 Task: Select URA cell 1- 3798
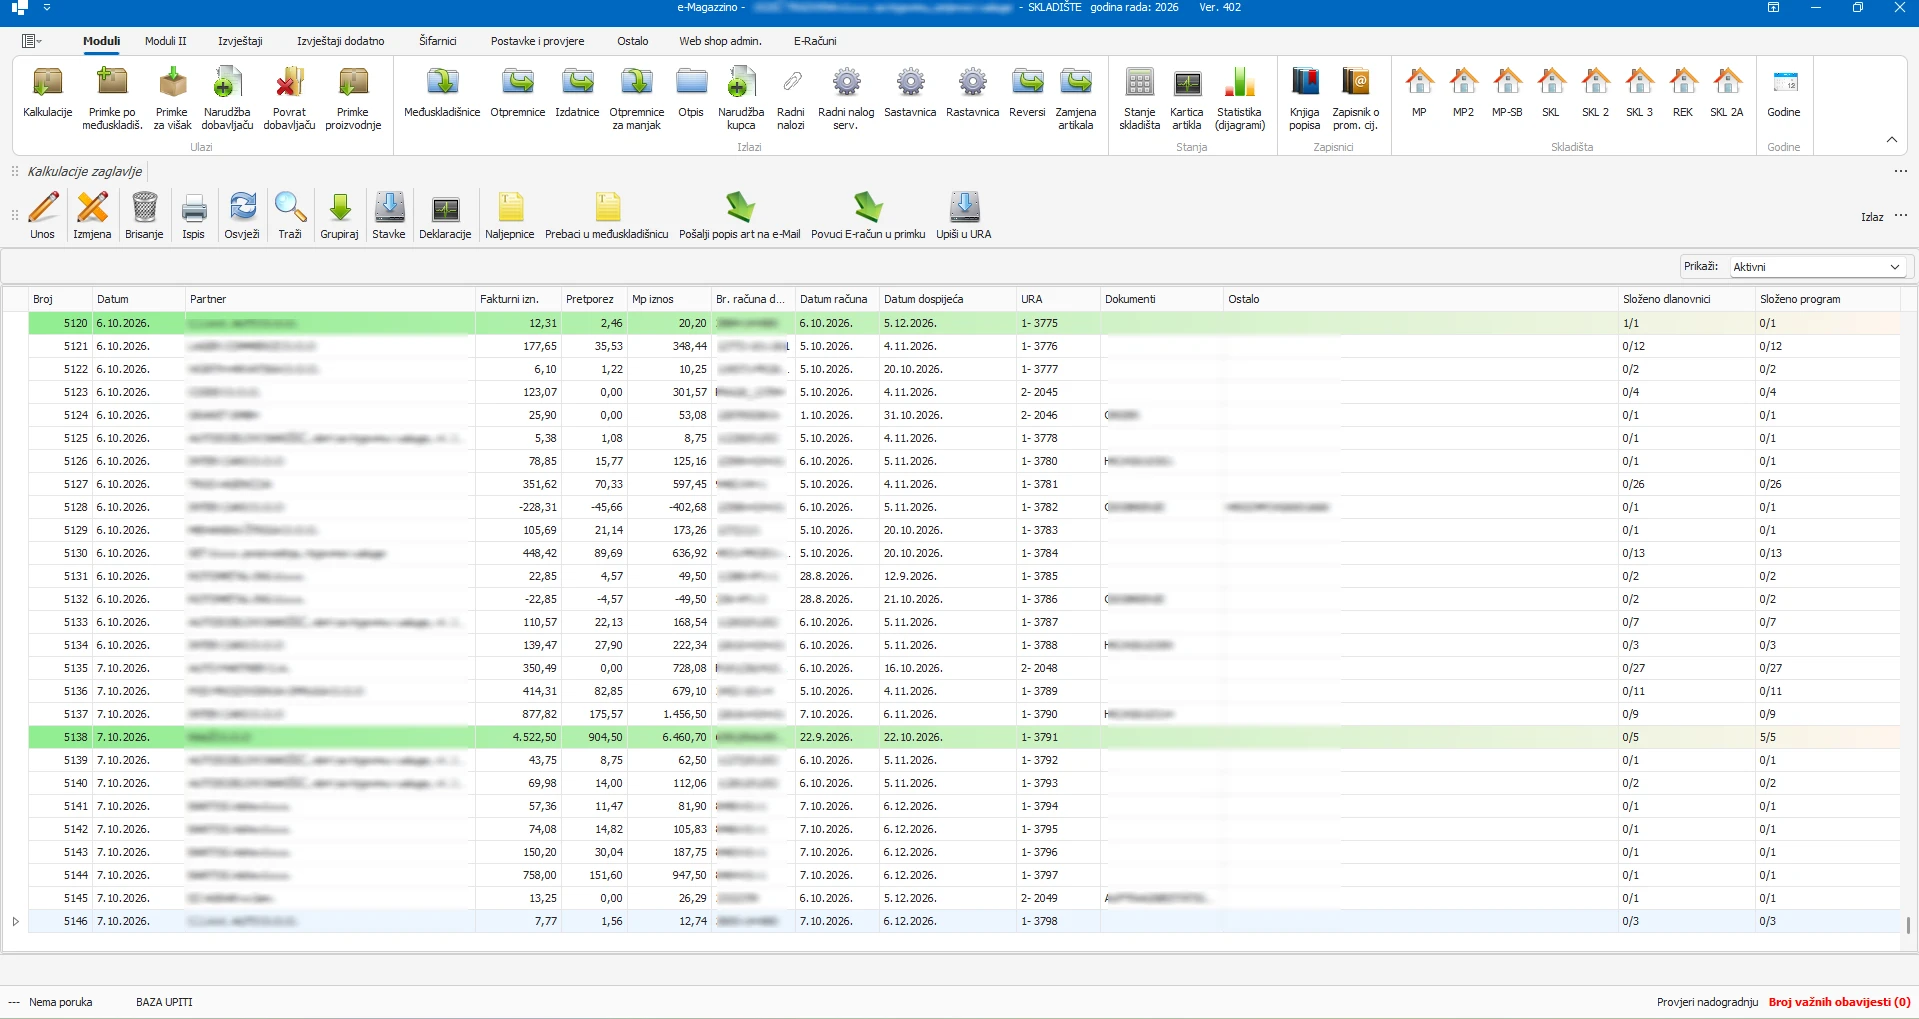pos(1058,921)
